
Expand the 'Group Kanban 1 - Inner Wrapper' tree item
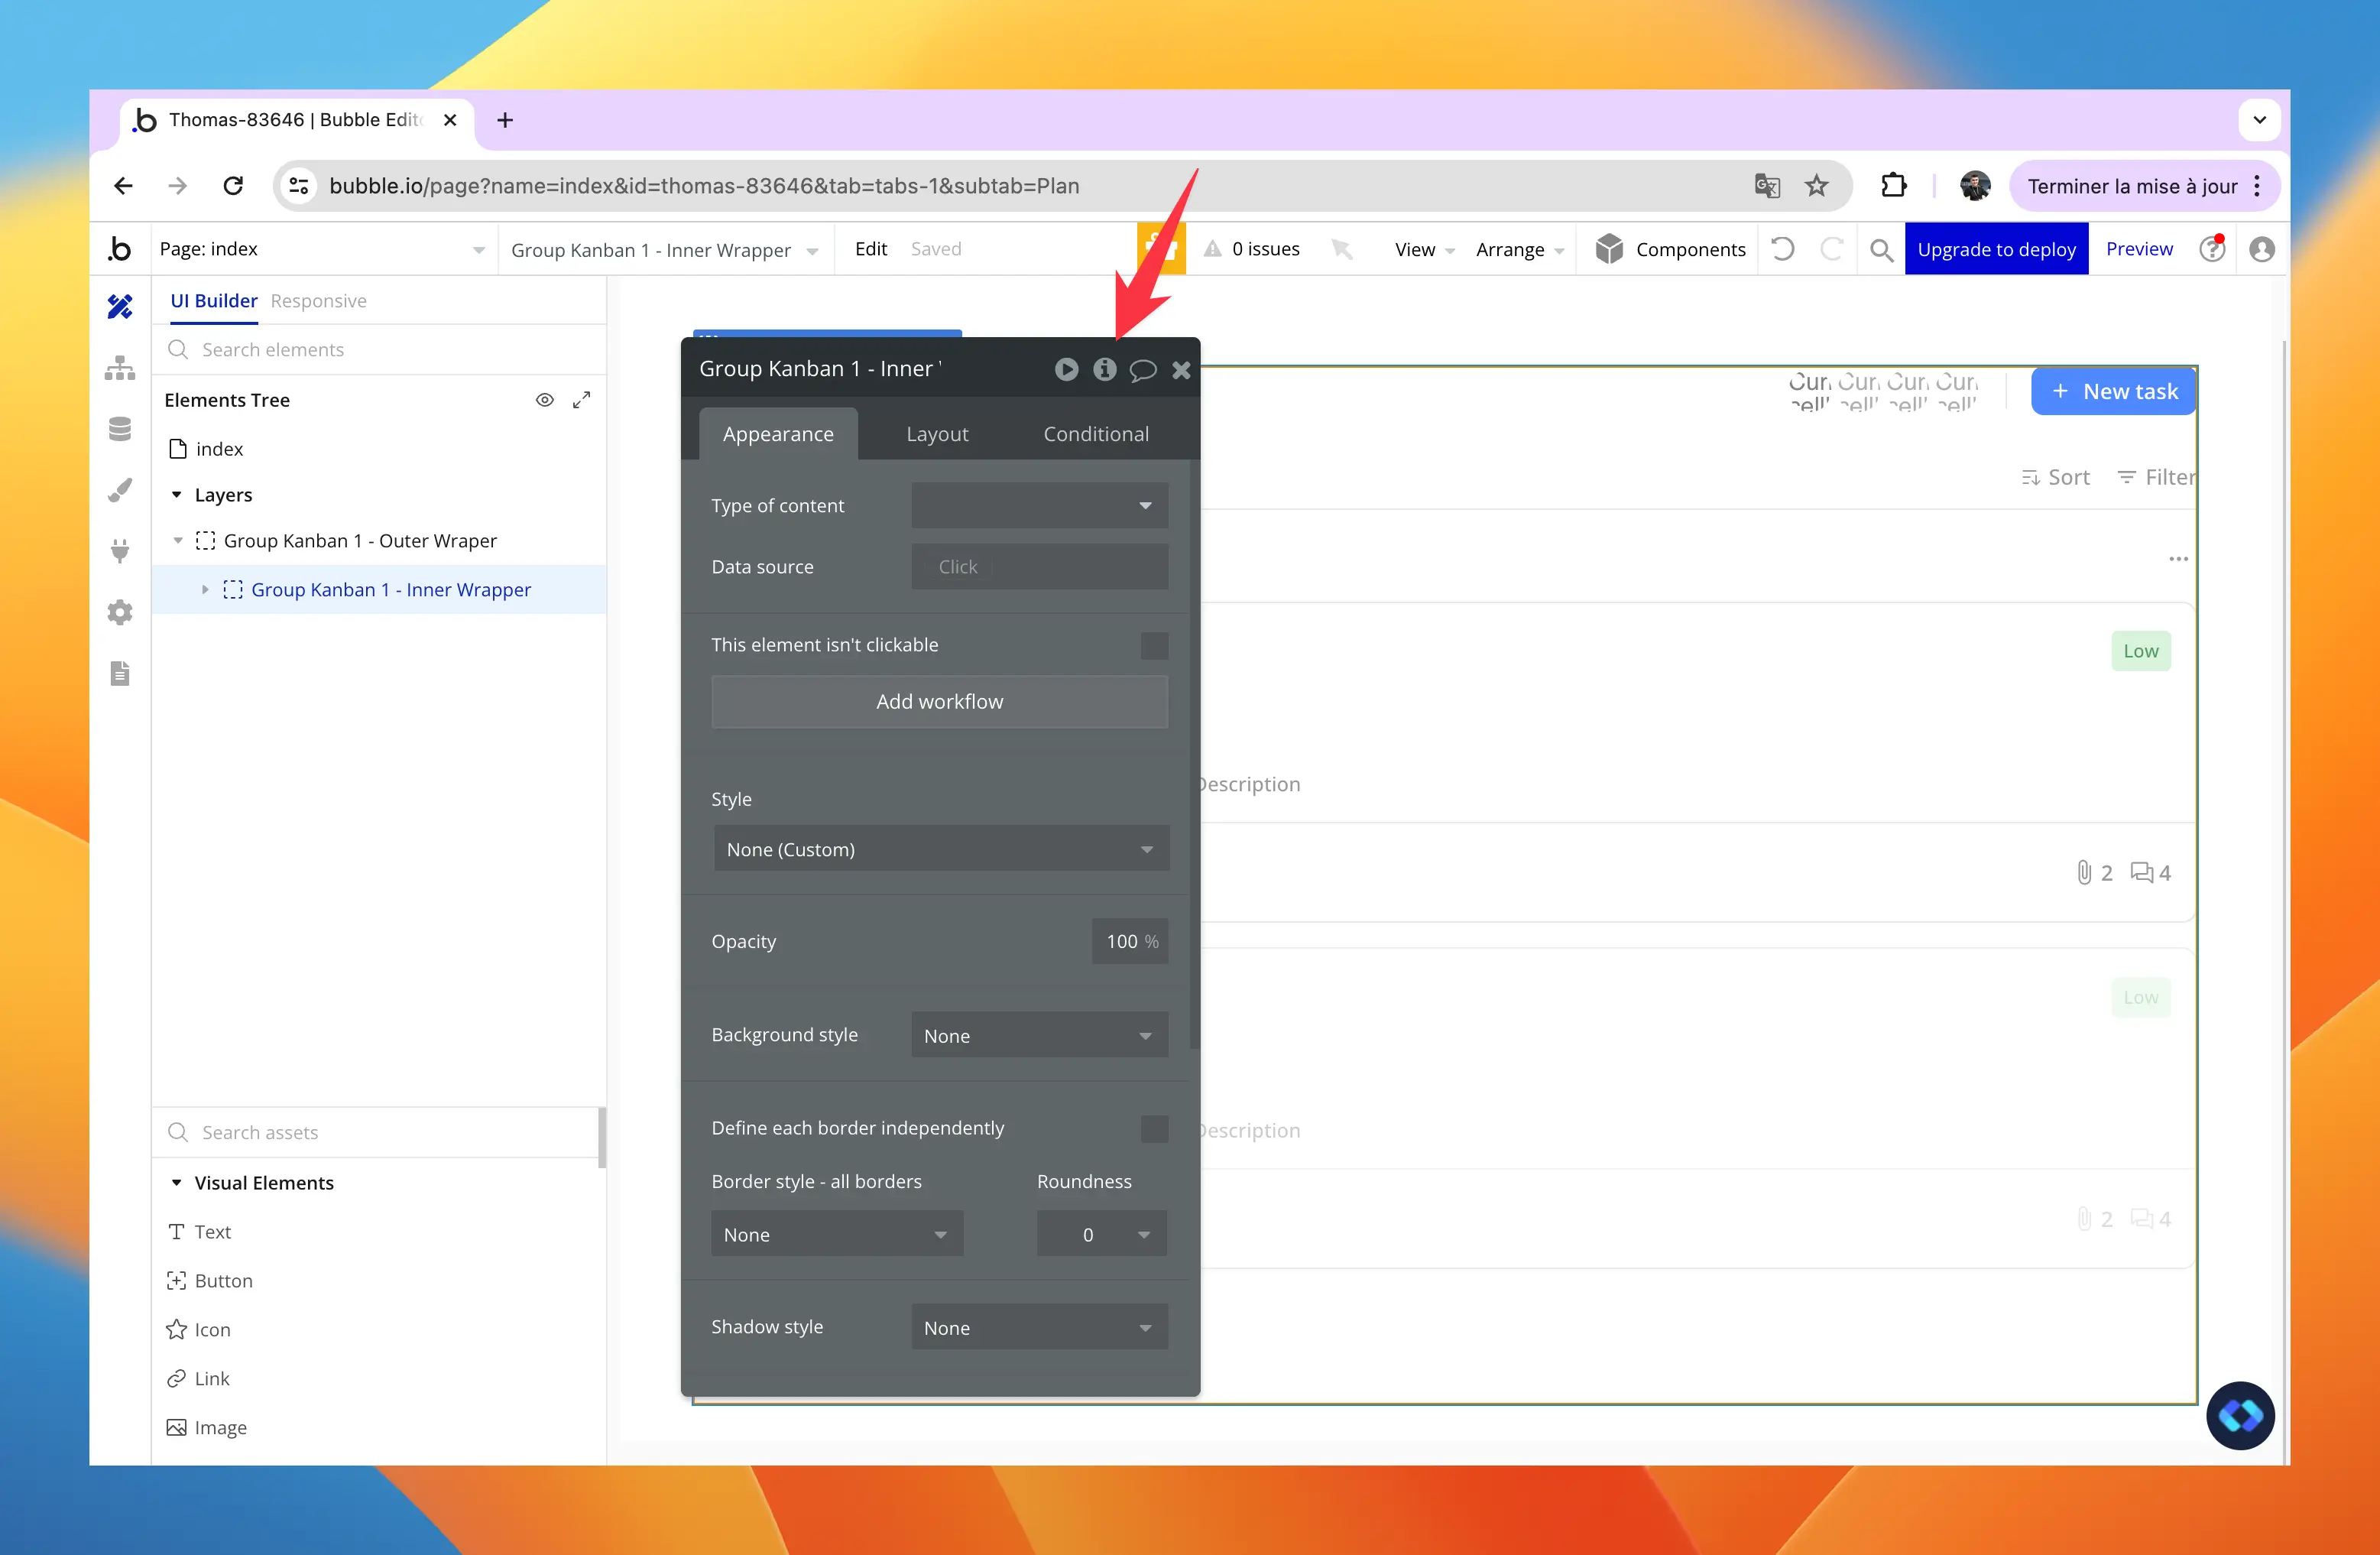tap(206, 589)
